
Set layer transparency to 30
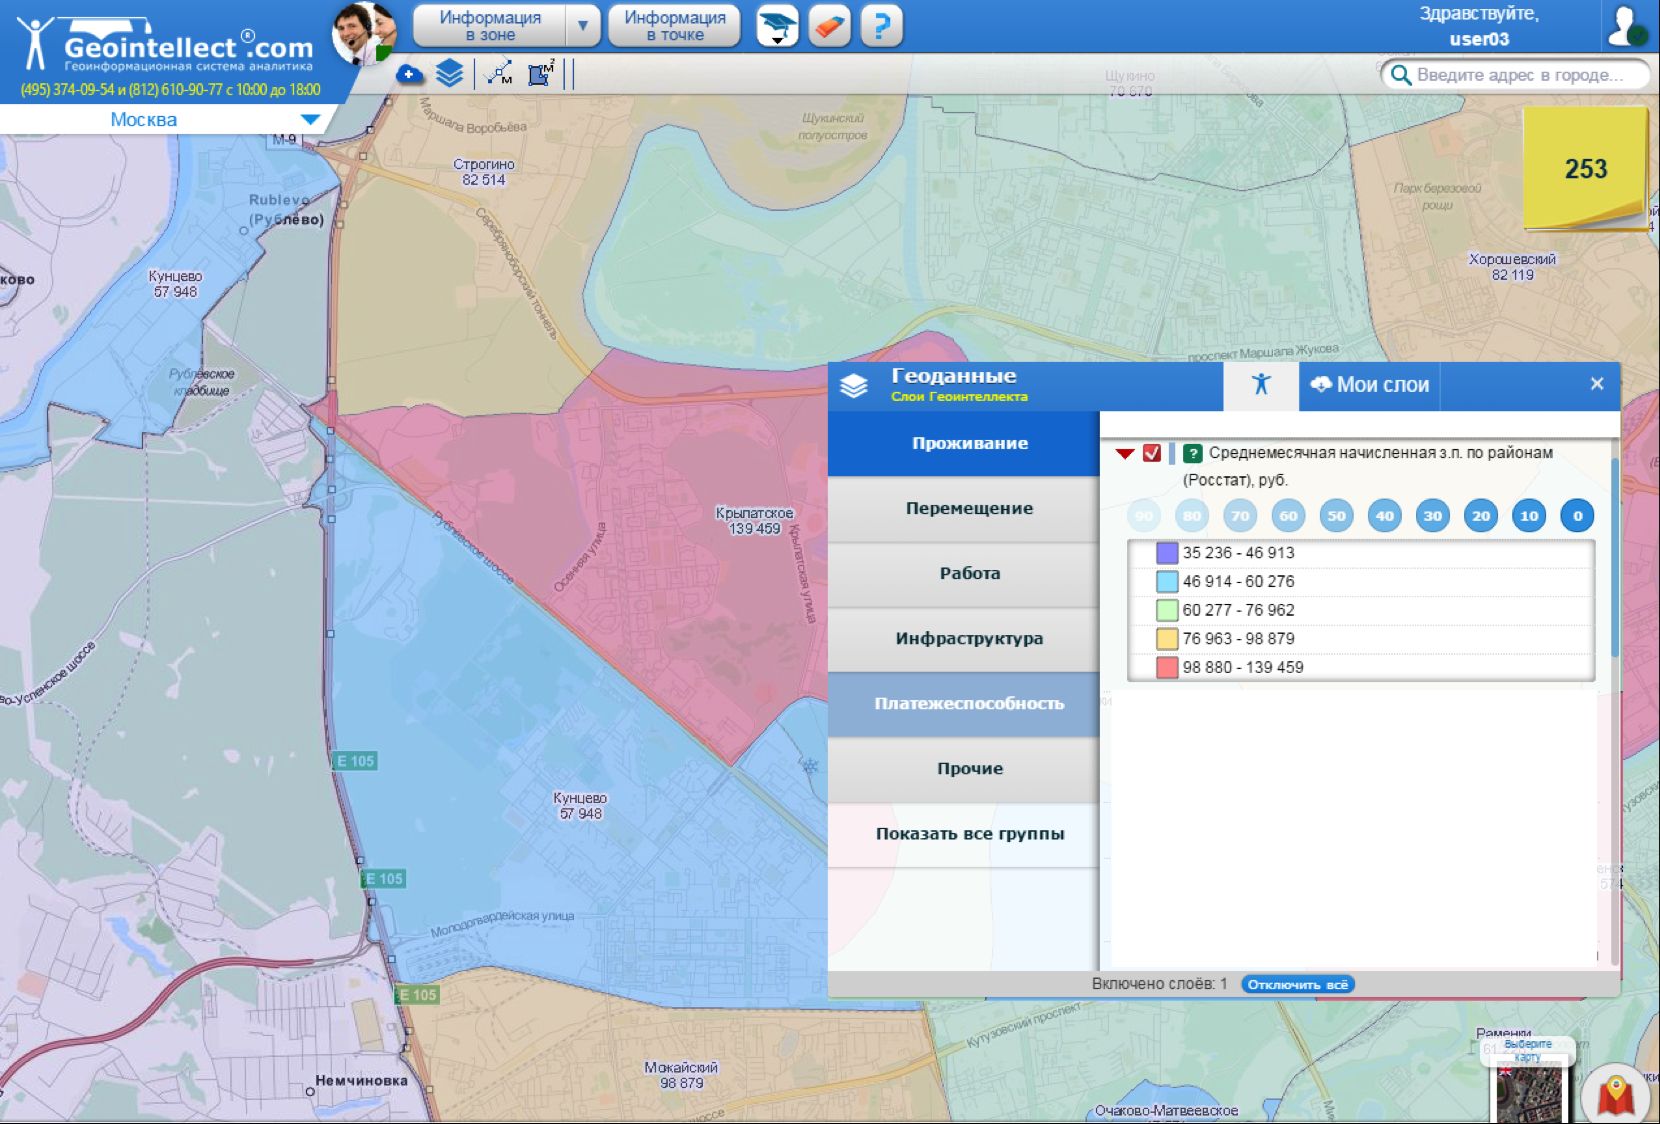[x=1433, y=516]
